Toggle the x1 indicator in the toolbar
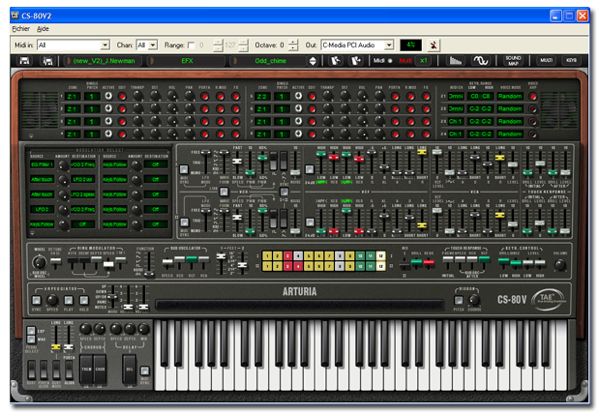The width and height of the screenshot is (600, 416). coord(423,60)
